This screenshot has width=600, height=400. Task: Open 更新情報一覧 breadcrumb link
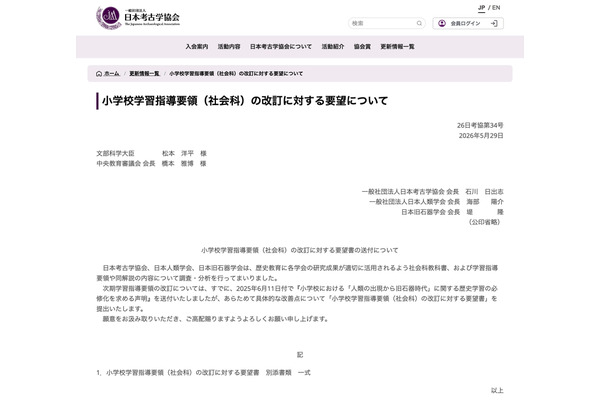[144, 73]
